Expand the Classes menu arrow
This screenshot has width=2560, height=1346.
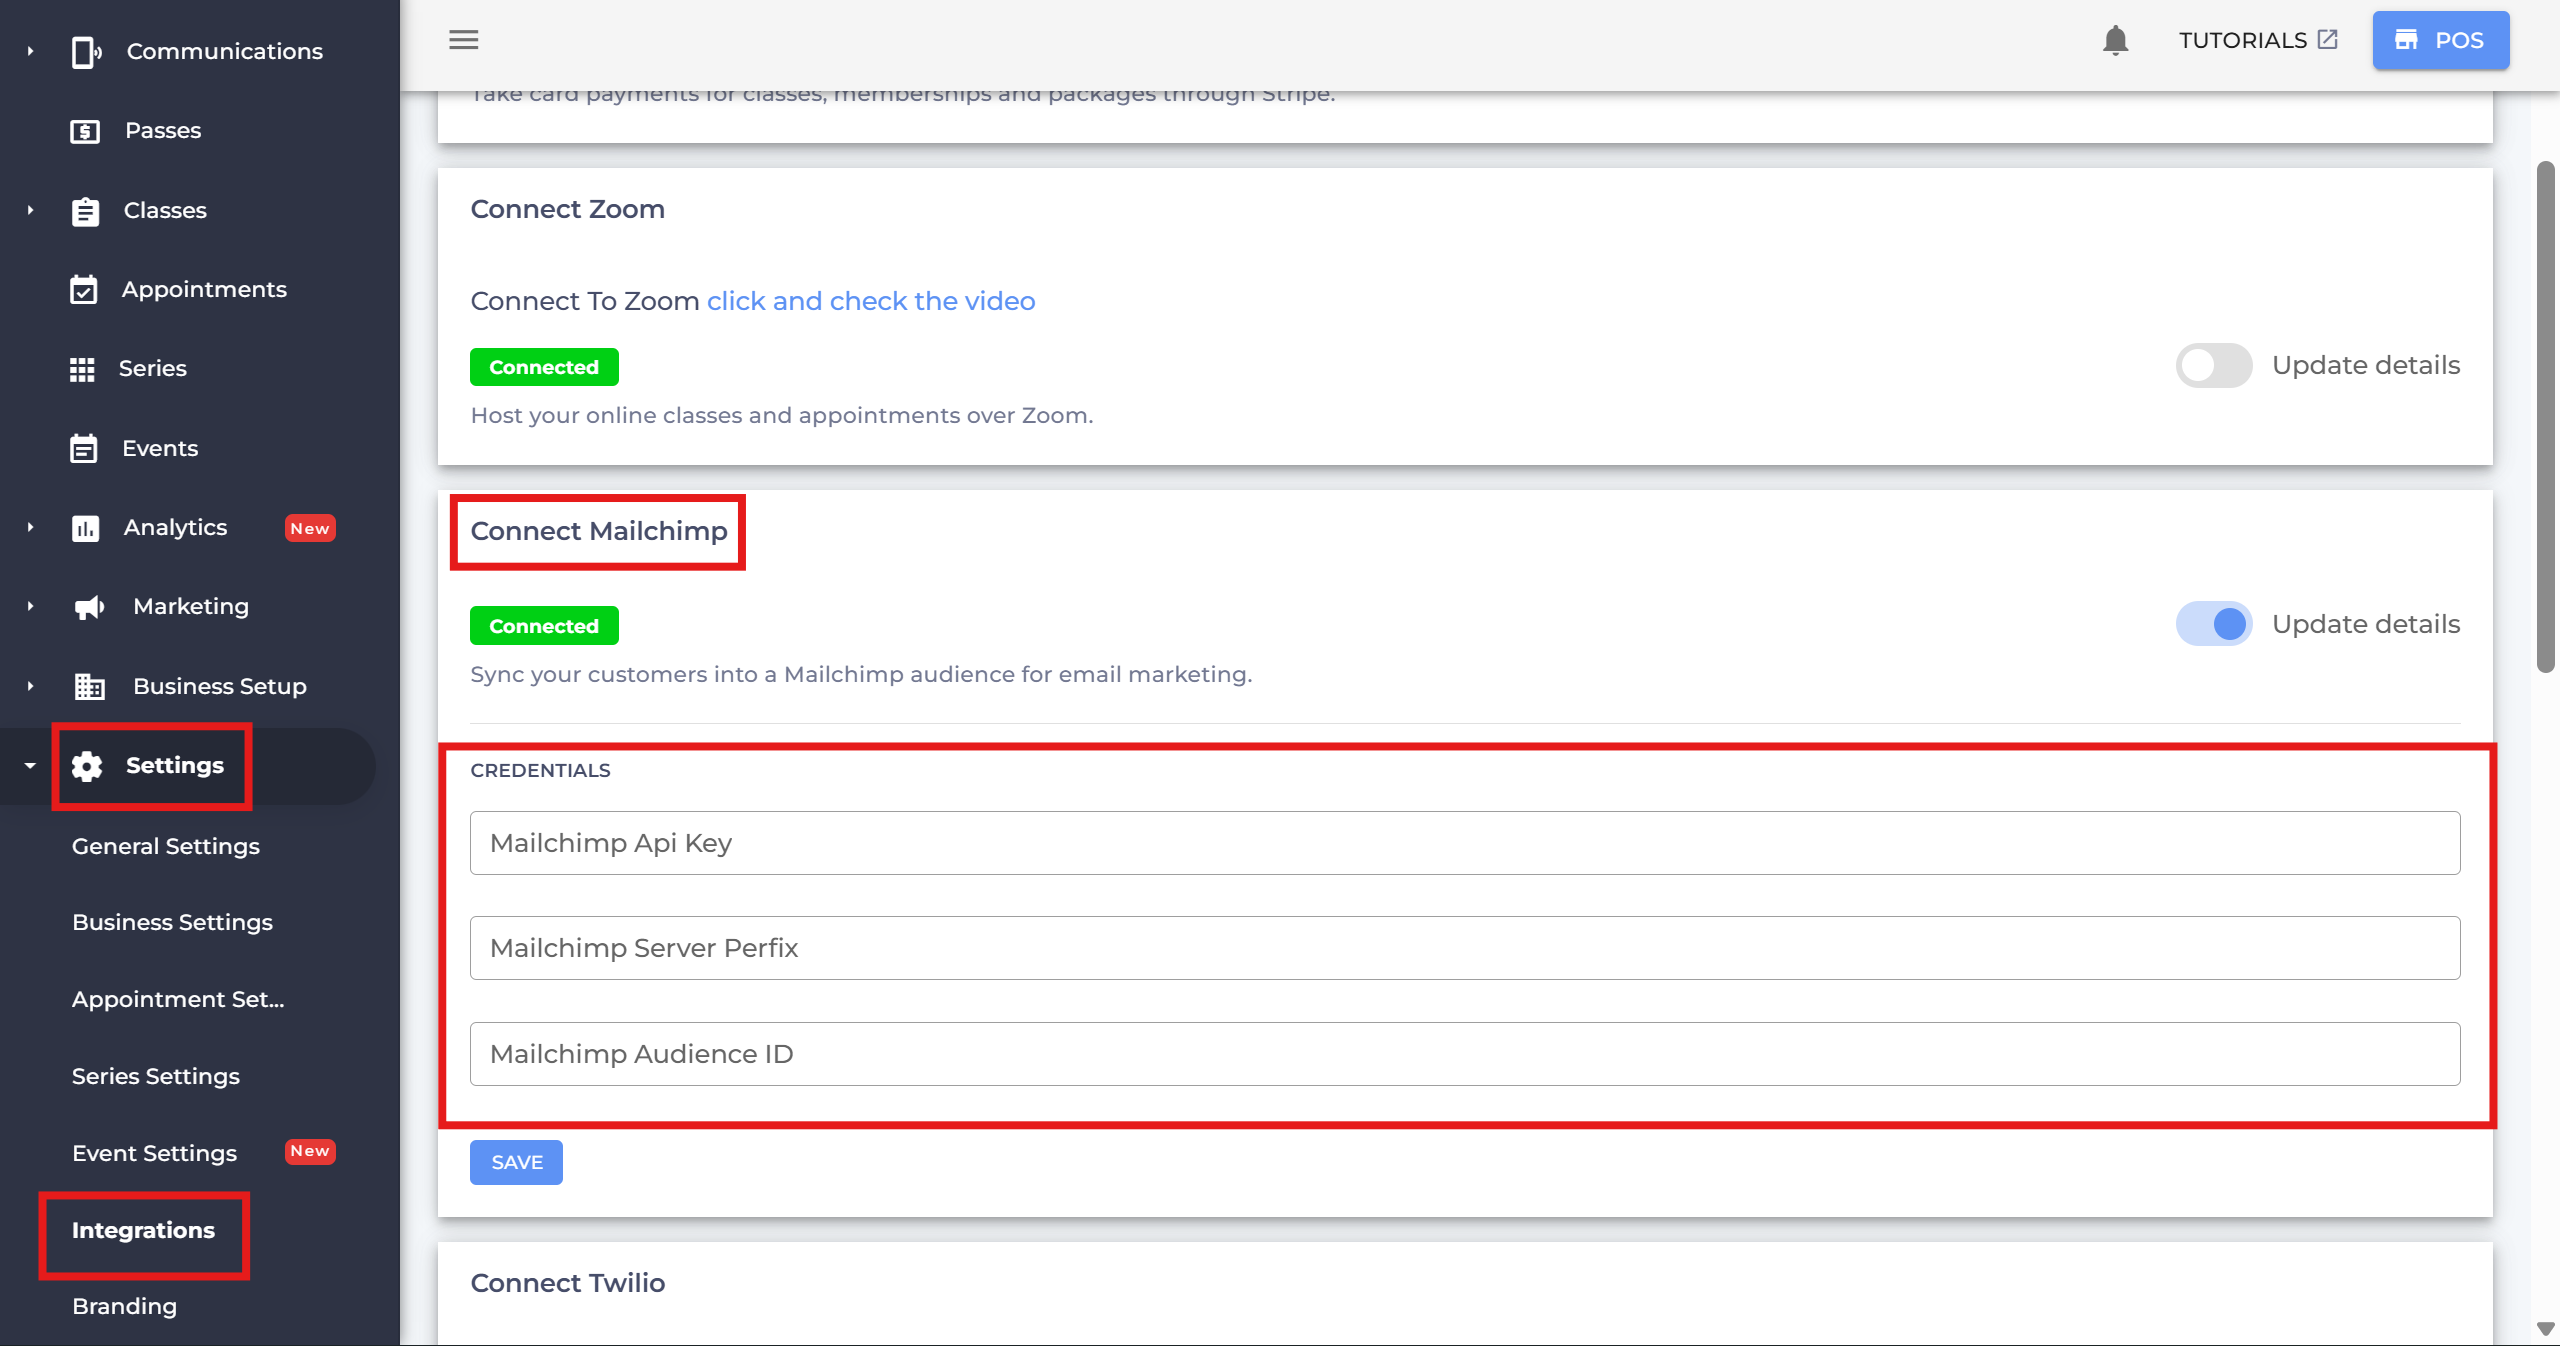[30, 210]
